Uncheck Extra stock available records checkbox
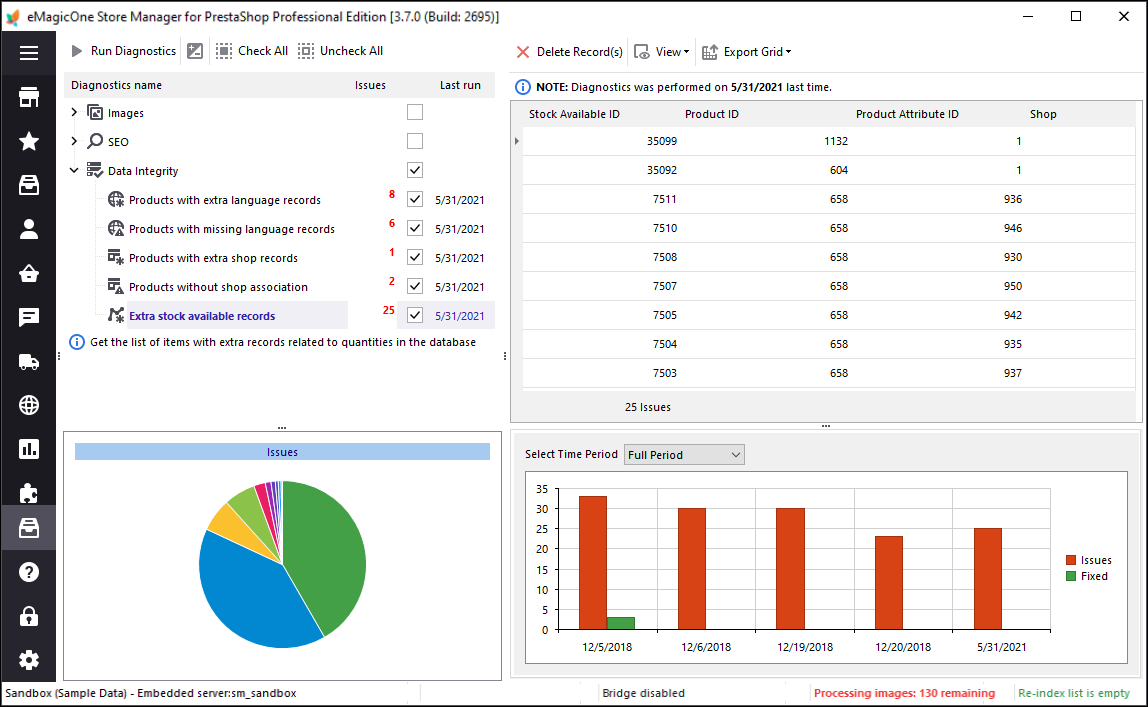This screenshot has height=707, width=1148. [x=415, y=315]
